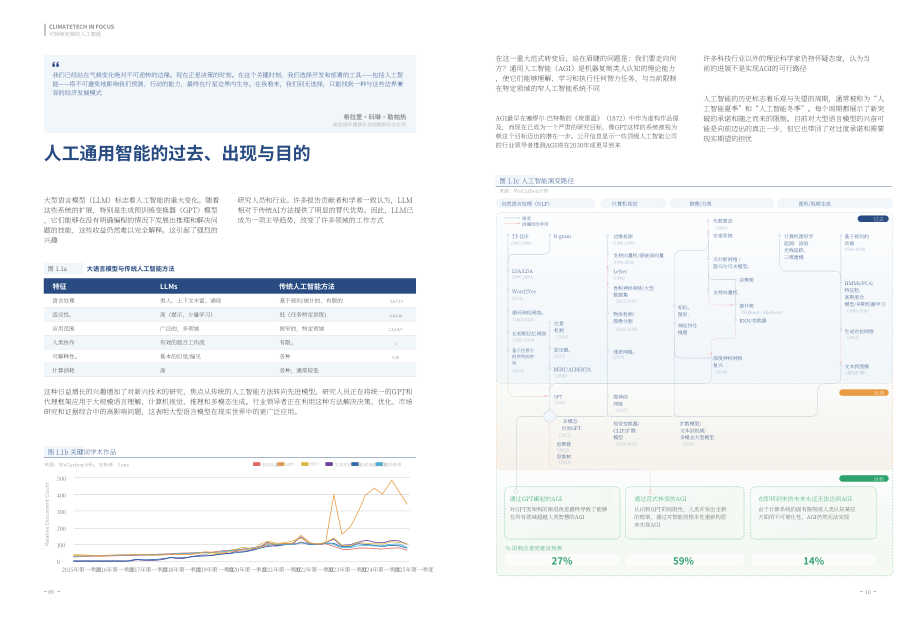
Task: Click the Word2Vec node label
Action: pyautogui.click(x=524, y=292)
